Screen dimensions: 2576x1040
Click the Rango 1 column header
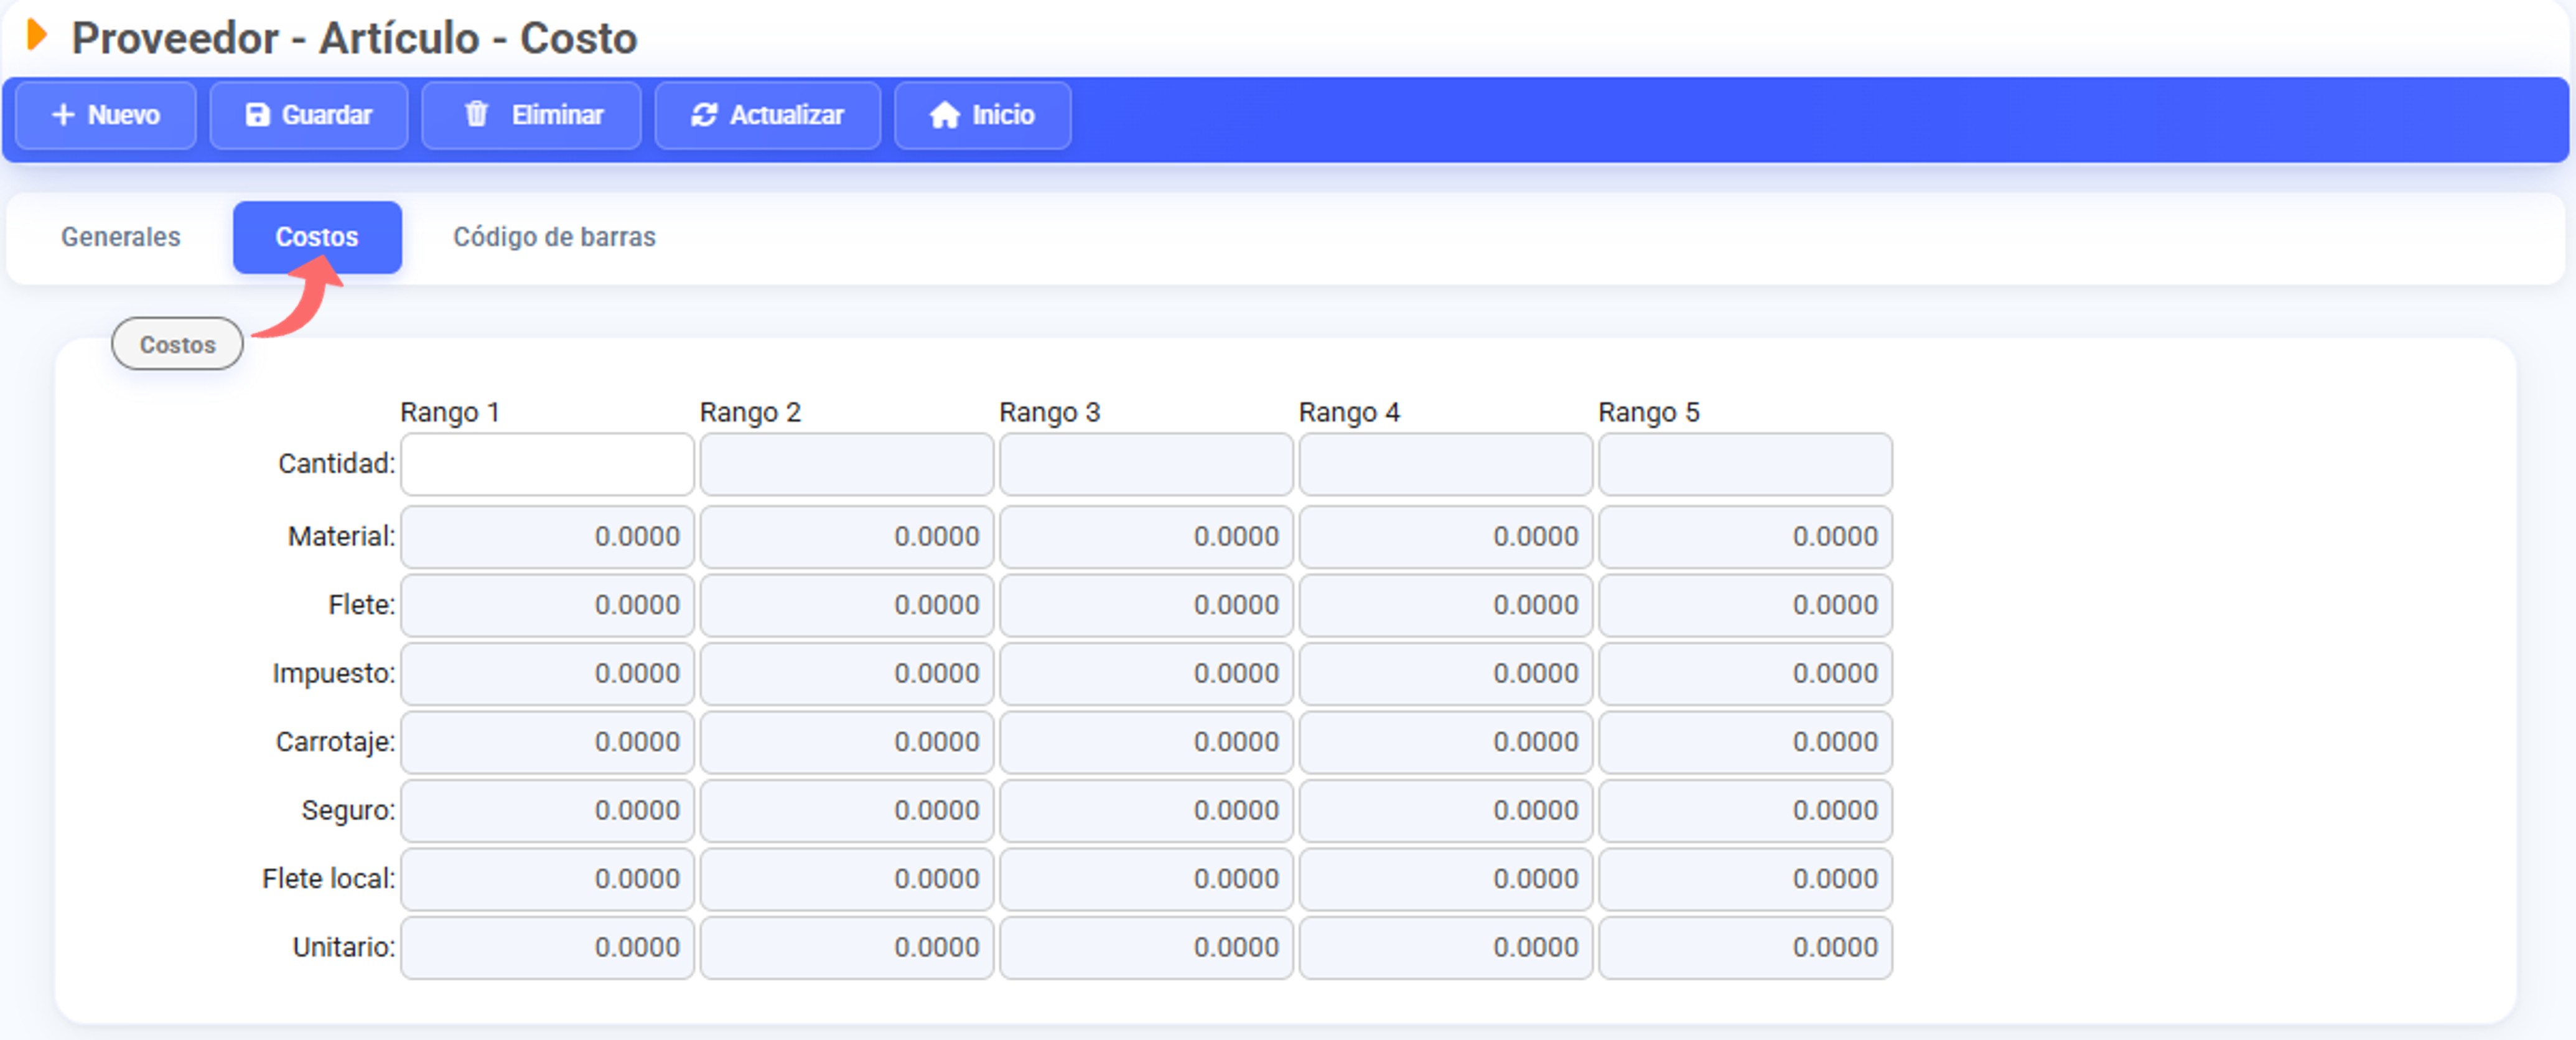coord(450,412)
